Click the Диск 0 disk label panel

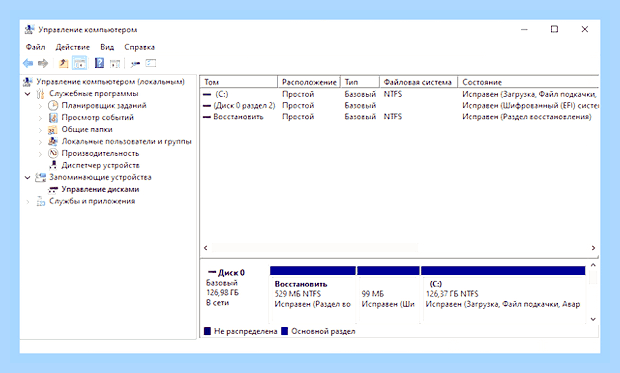236,294
